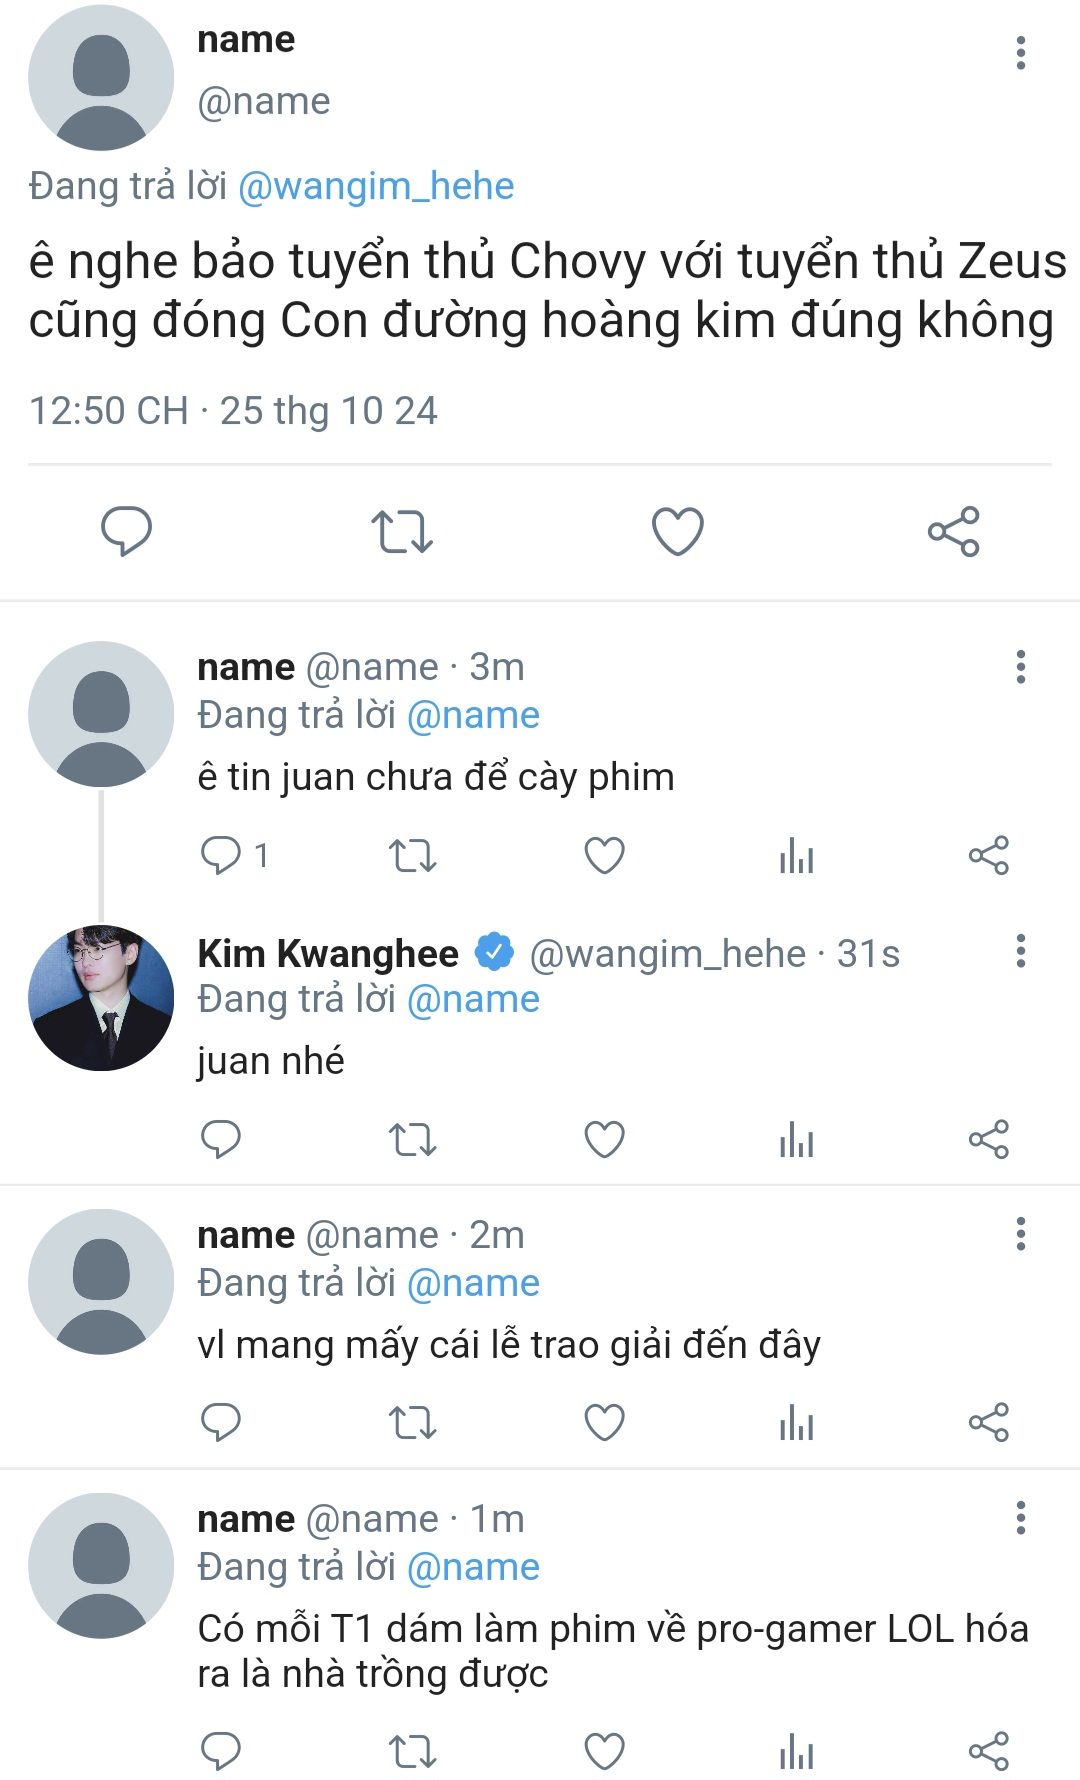The image size is (1080, 1780).
Task: Retweet Kim Kwanghee's 'juan nhé' reply
Action: (x=412, y=1139)
